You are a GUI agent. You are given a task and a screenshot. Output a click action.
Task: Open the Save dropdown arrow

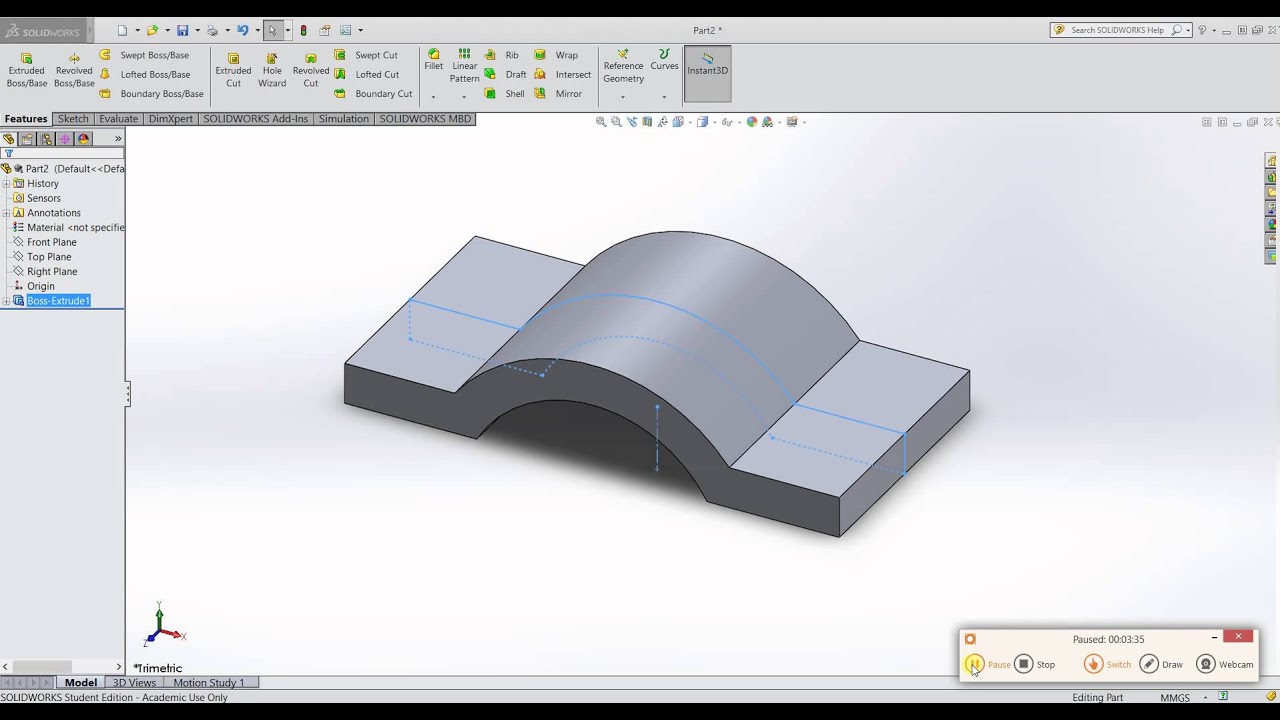[197, 31]
